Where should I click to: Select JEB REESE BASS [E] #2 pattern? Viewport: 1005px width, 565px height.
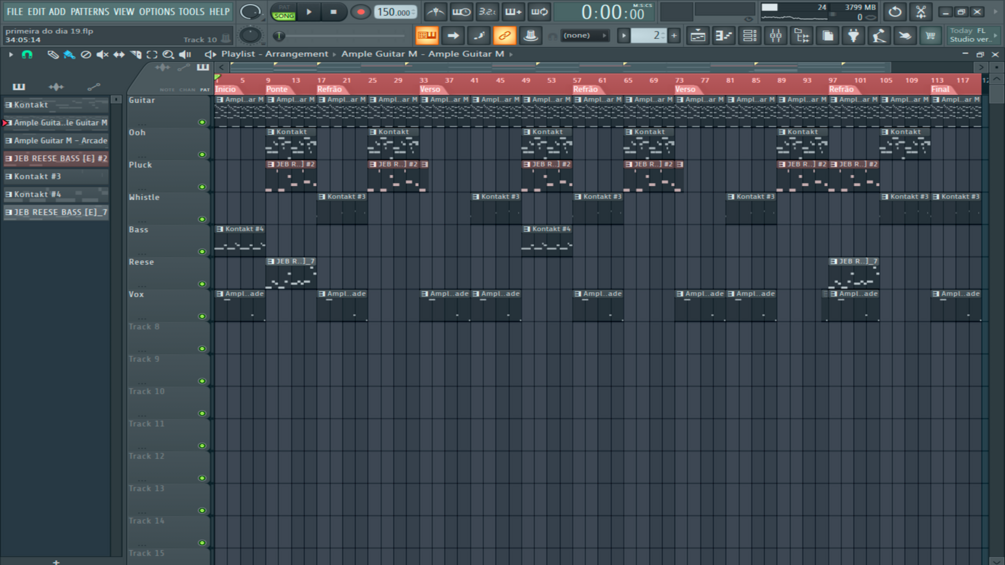56,158
